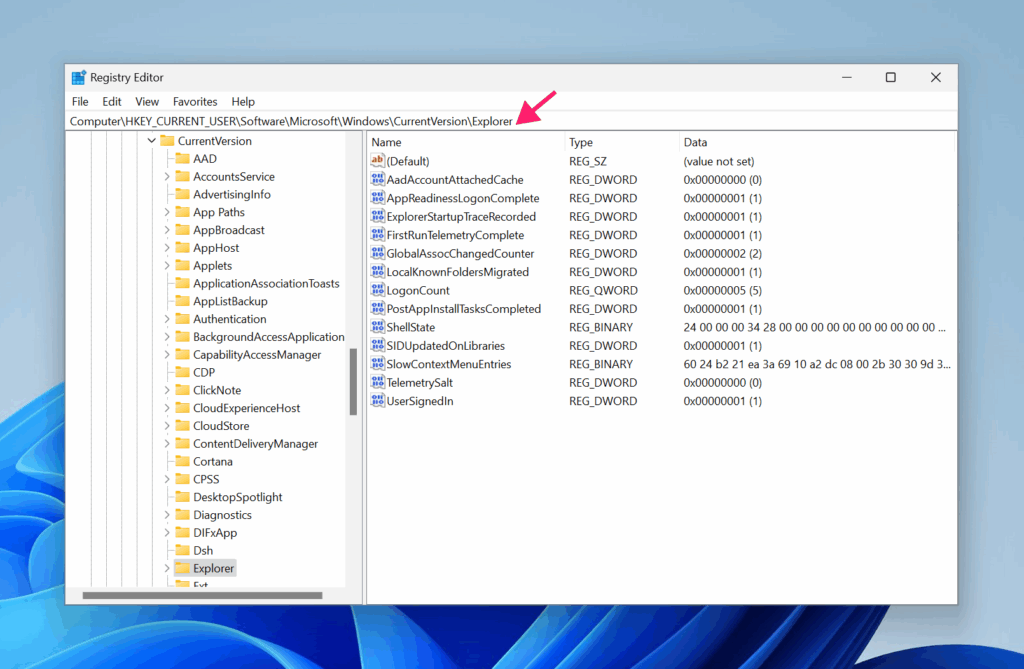Click the data 0x00000002 (2)
Image resolution: width=1024 pixels, height=669 pixels.
pyautogui.click(x=722, y=253)
